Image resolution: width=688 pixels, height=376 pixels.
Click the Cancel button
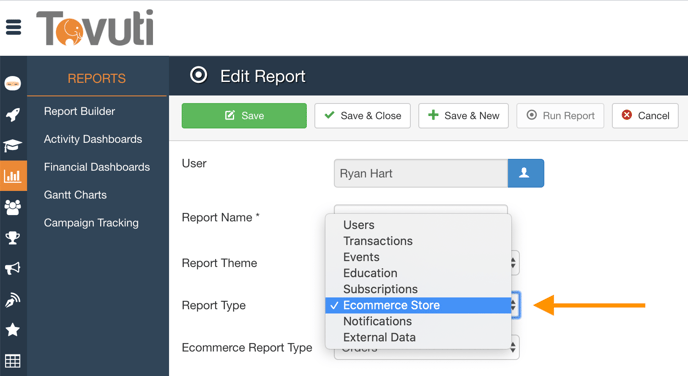pos(645,115)
